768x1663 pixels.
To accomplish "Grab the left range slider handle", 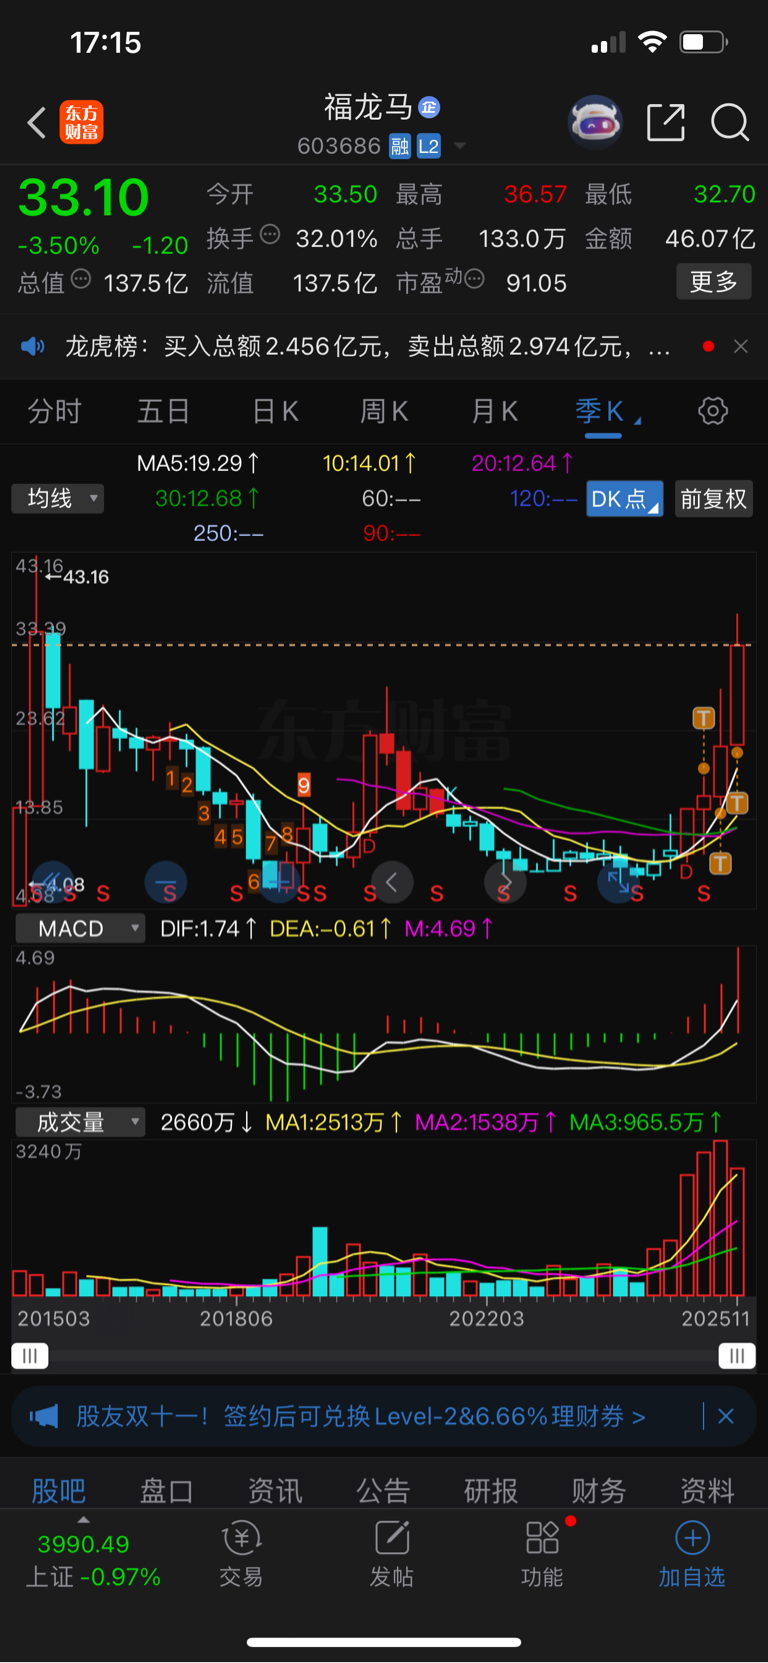I will tap(30, 1356).
